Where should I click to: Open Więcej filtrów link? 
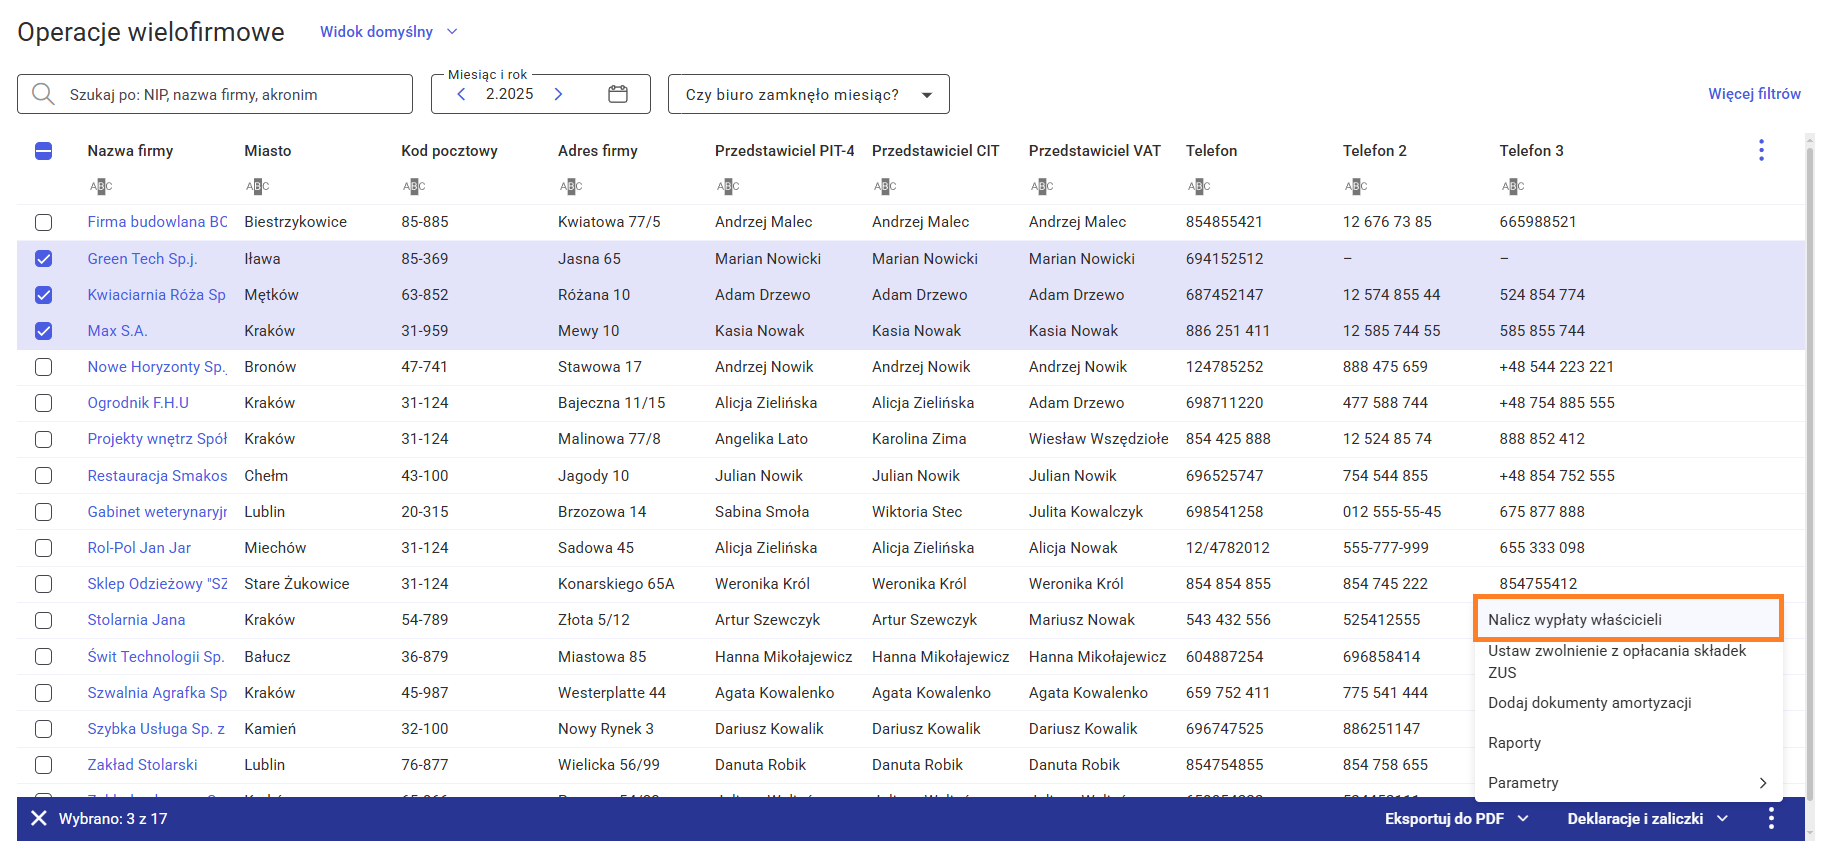(1754, 93)
